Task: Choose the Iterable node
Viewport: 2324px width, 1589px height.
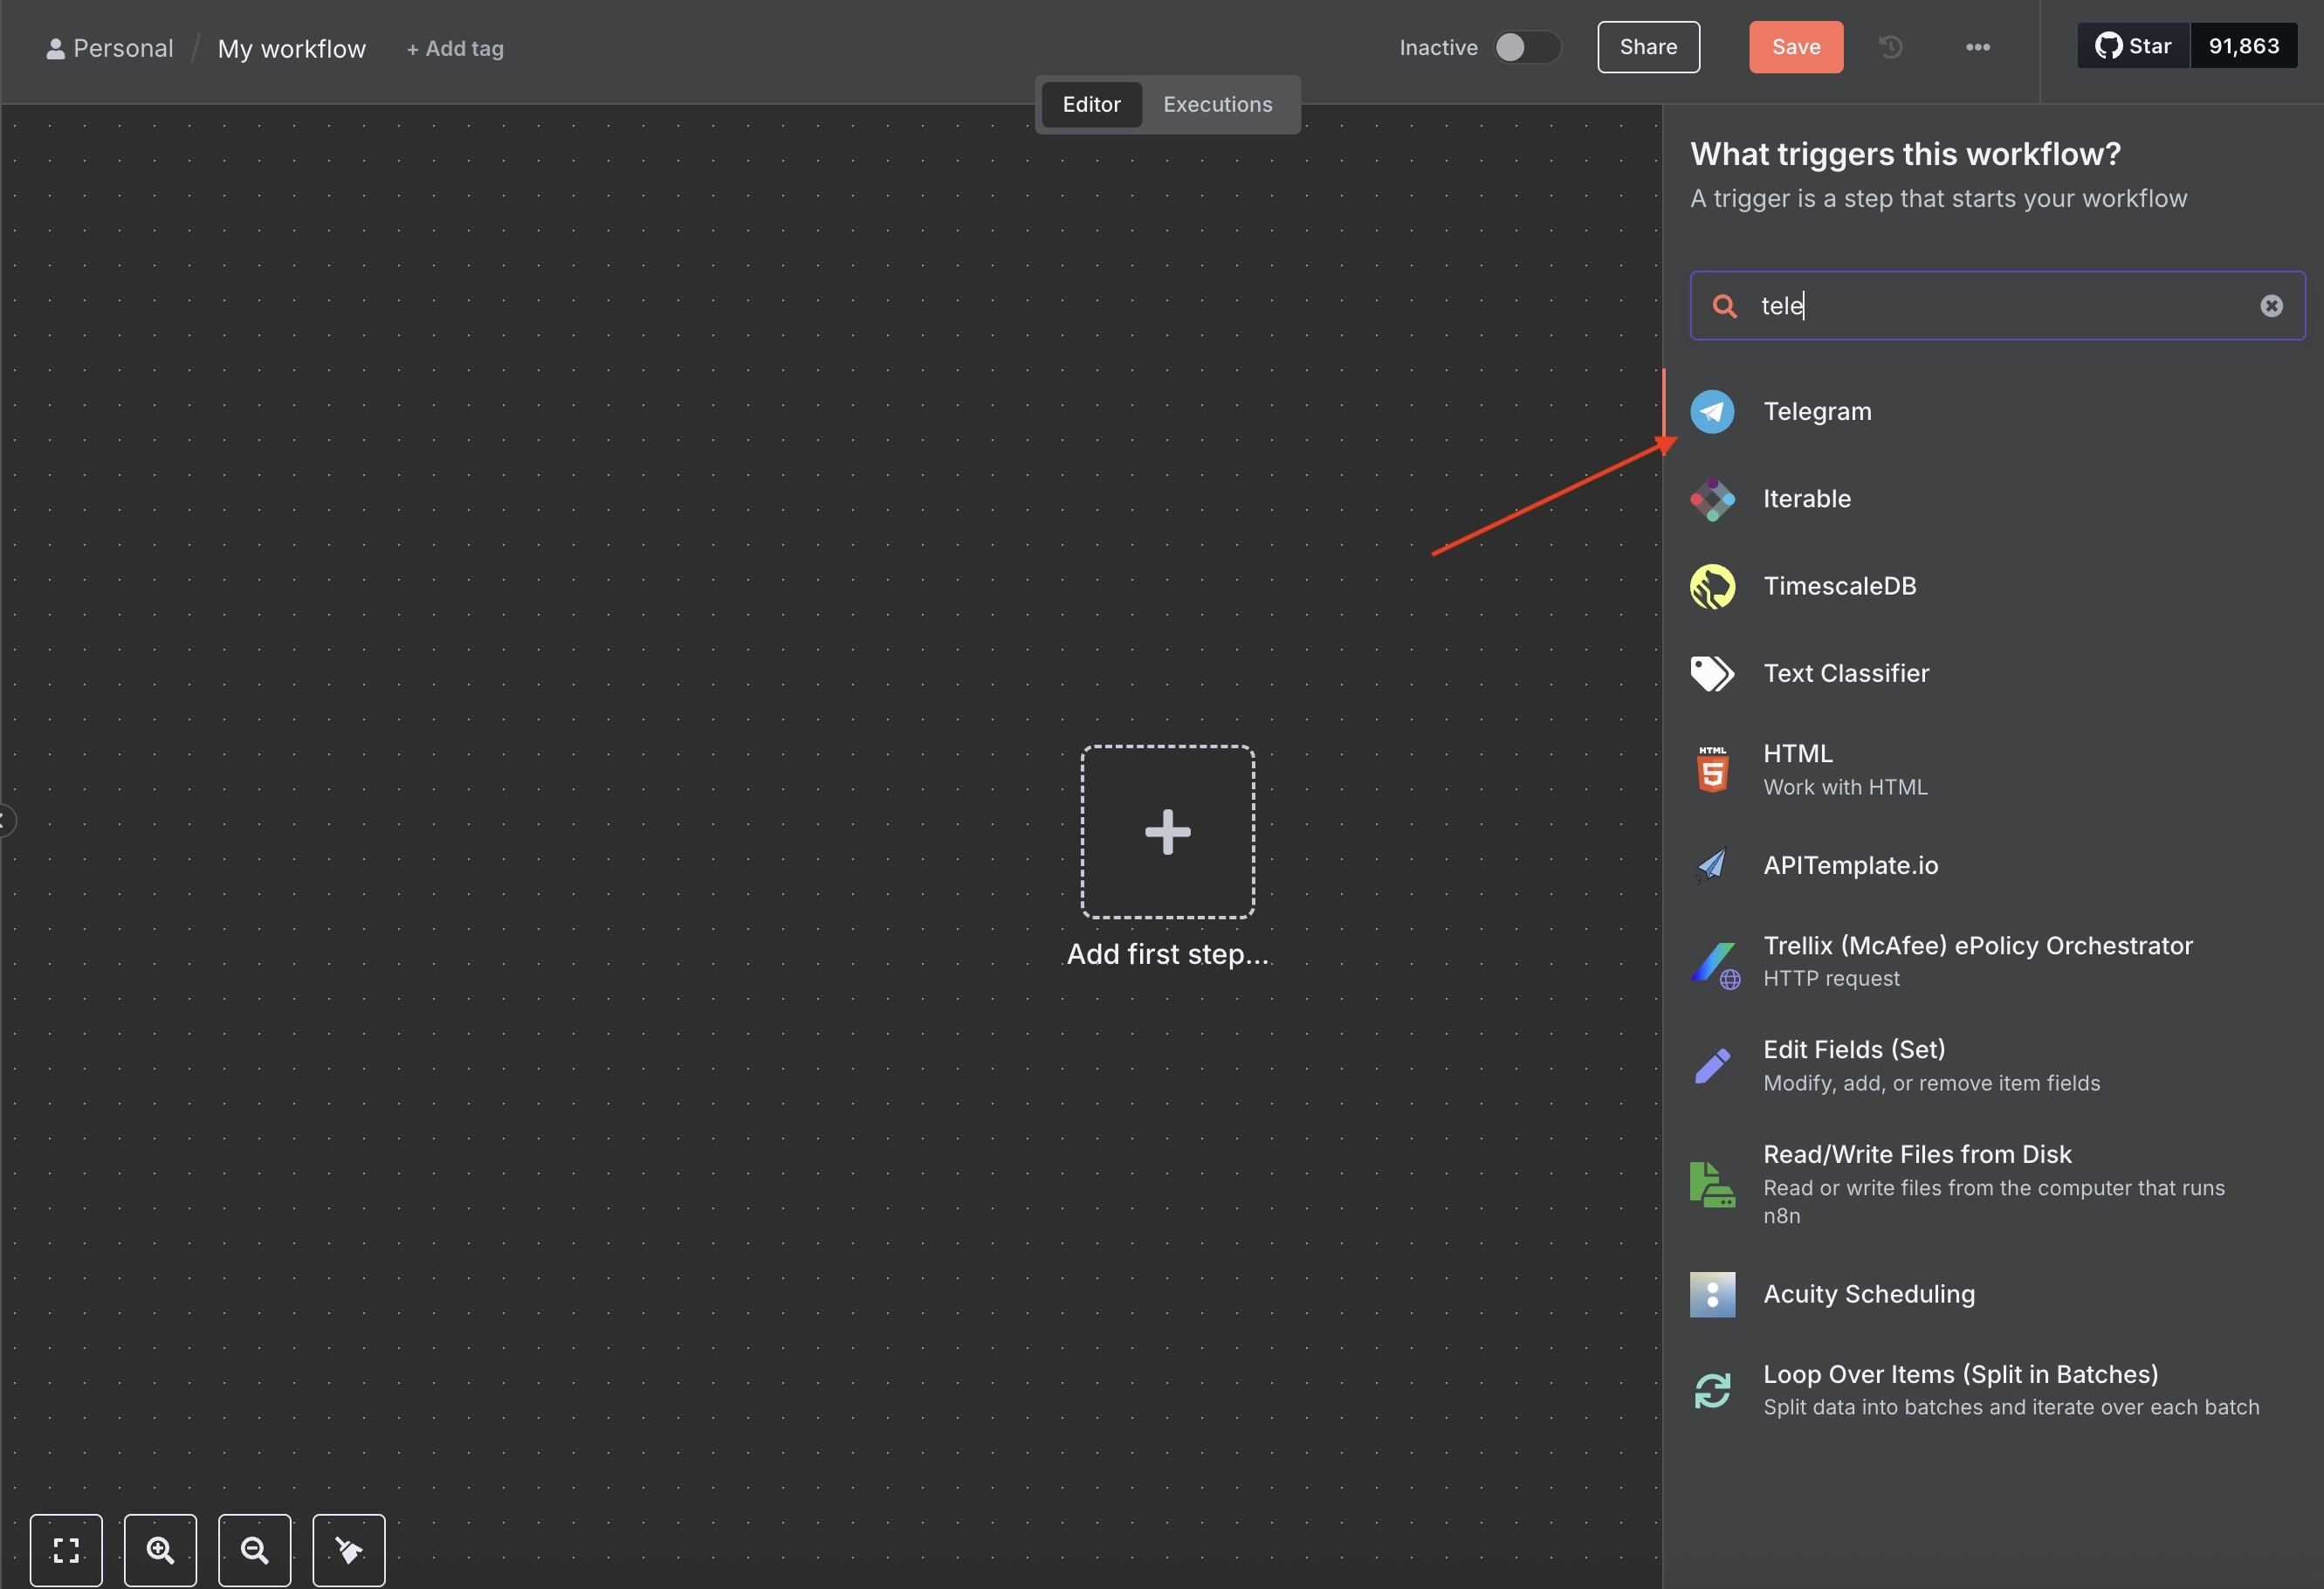Action: [1992, 499]
